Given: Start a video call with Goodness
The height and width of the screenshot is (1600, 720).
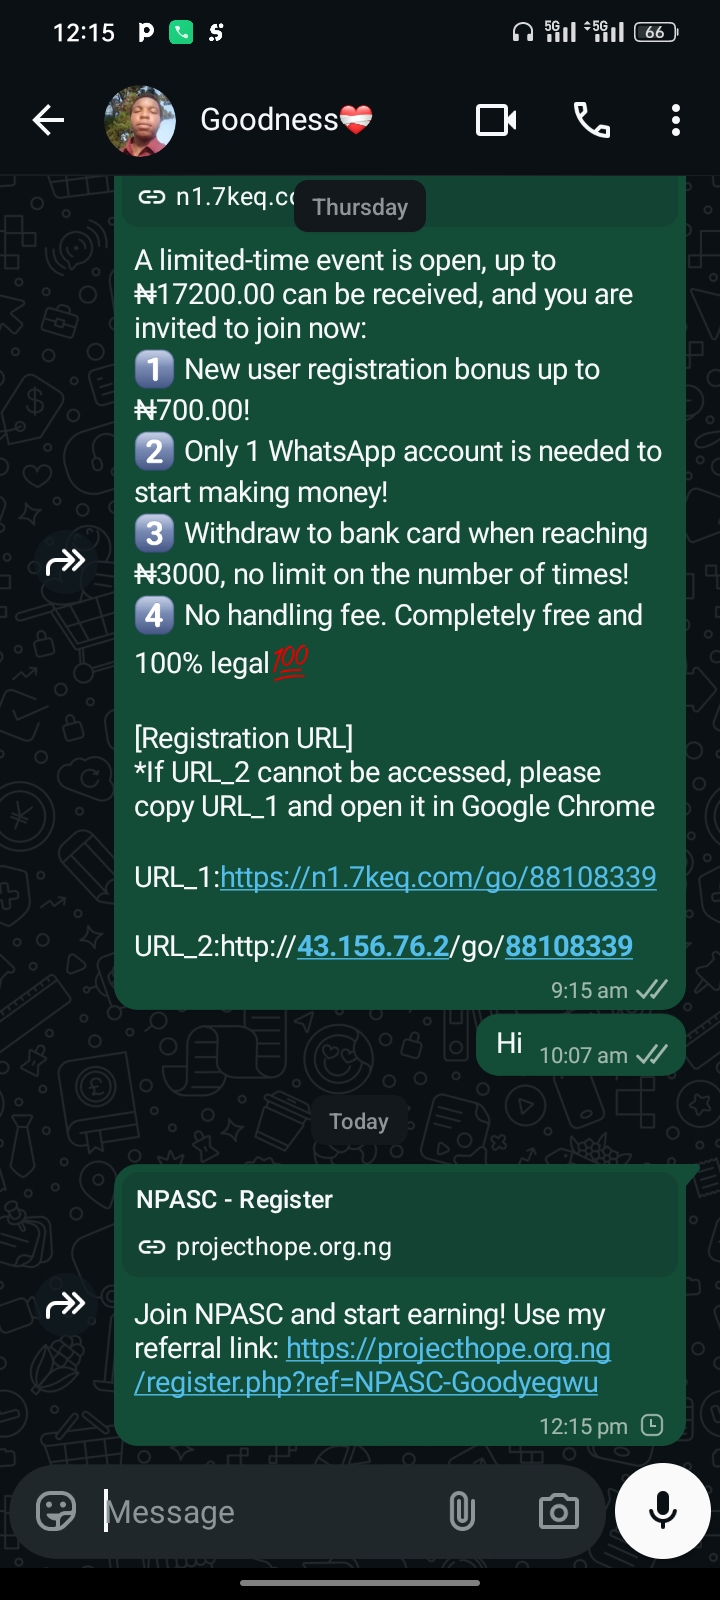Looking at the screenshot, I should [x=495, y=121].
